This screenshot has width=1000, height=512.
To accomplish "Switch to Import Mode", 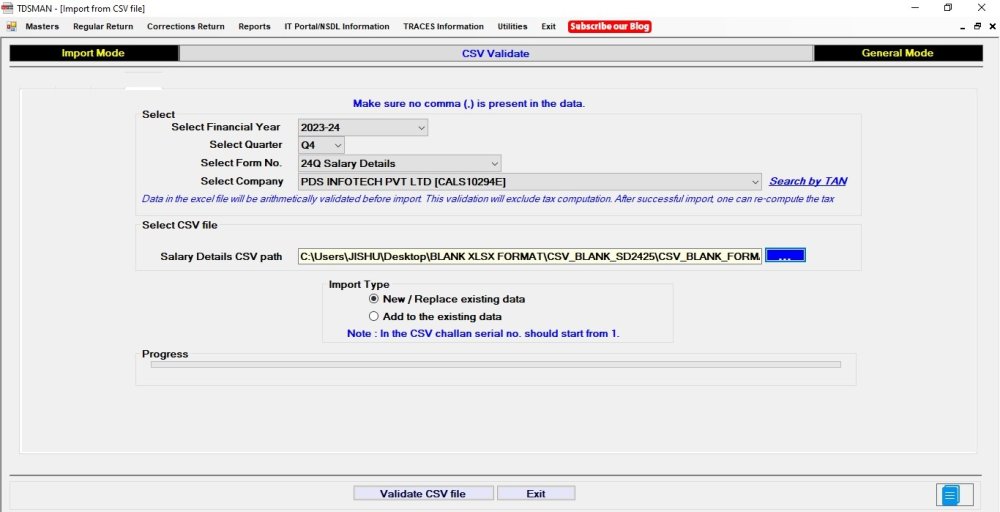I will coord(93,54).
